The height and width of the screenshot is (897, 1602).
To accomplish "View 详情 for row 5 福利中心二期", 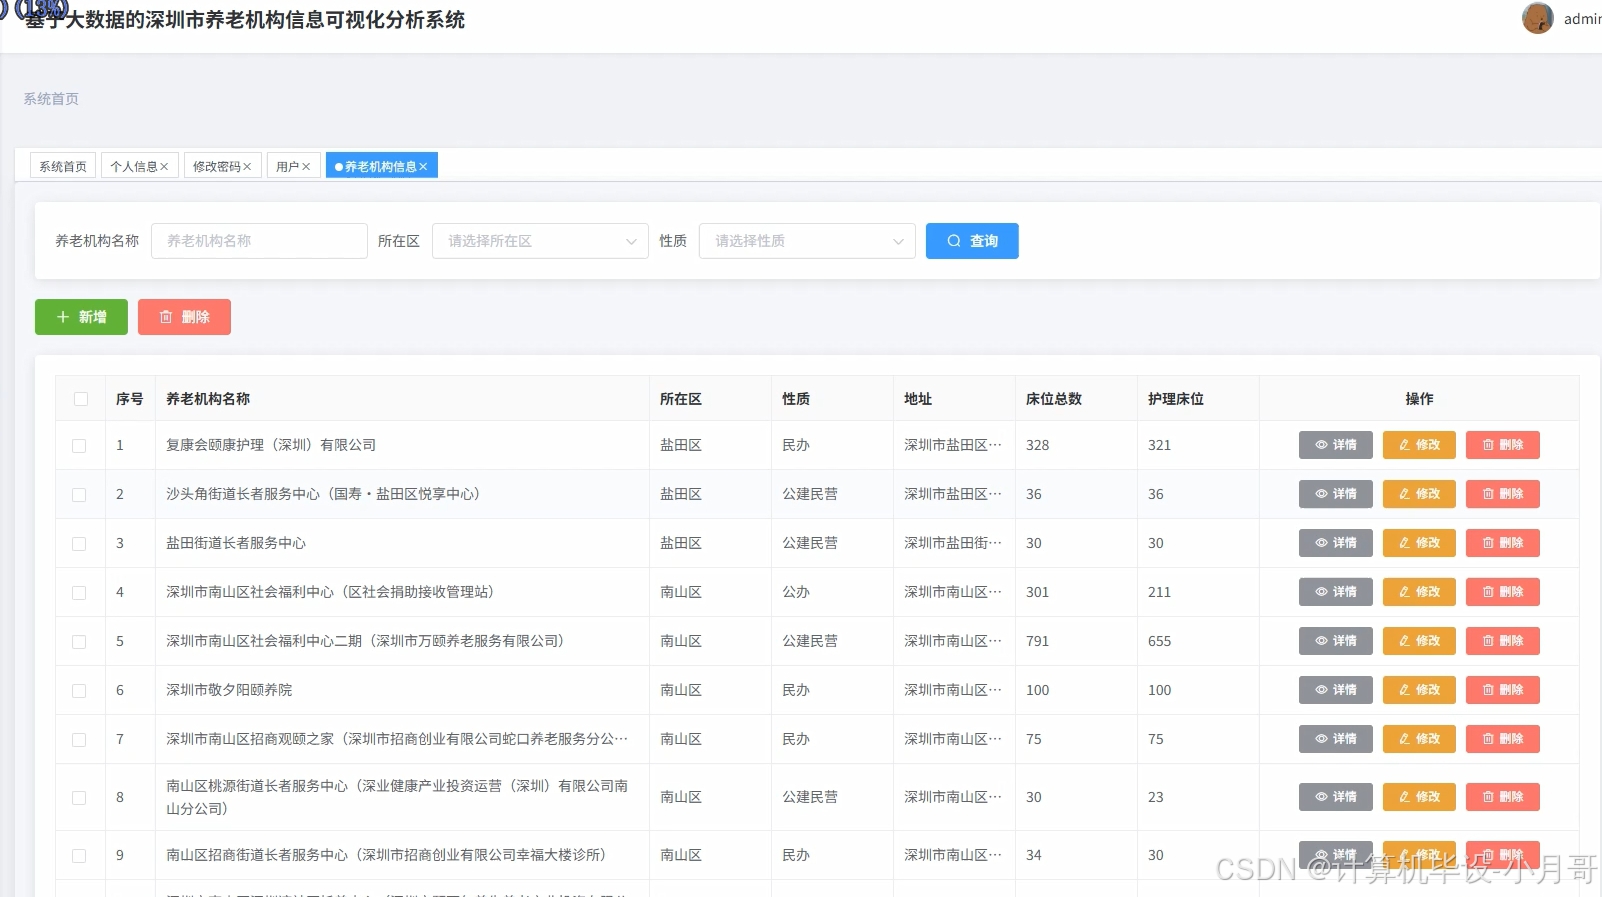I will click(1336, 641).
